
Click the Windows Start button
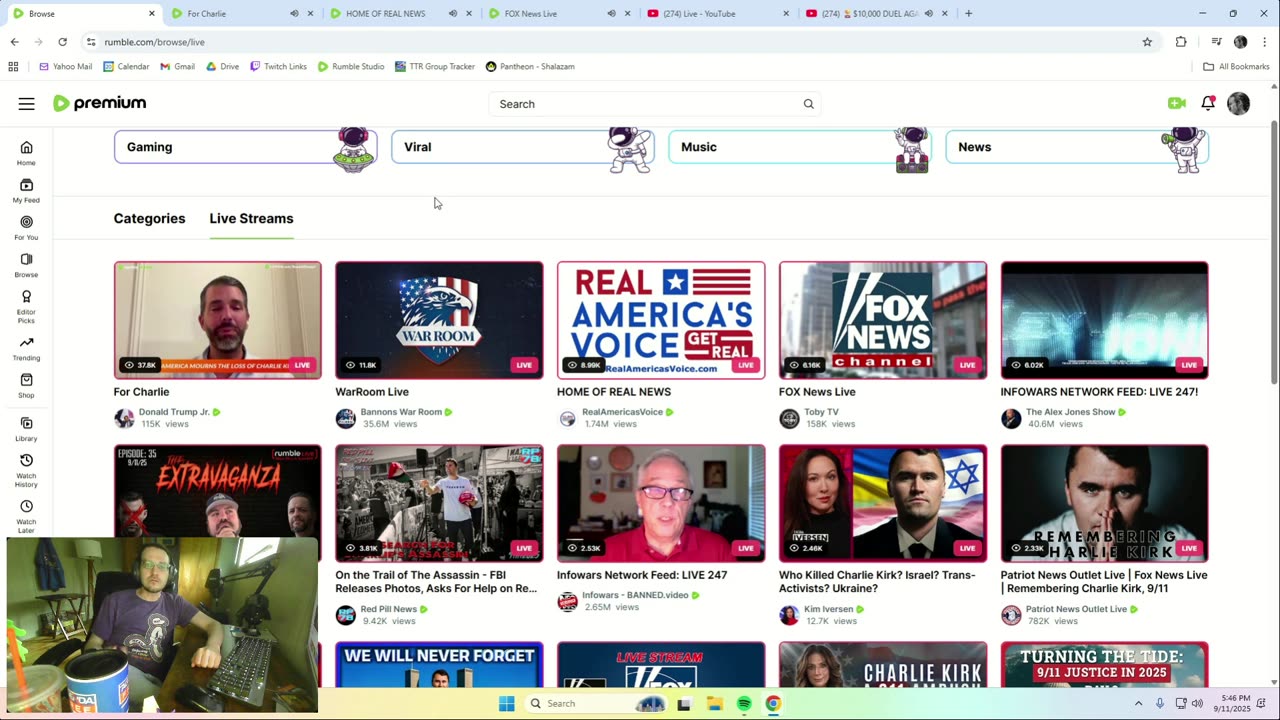point(506,703)
